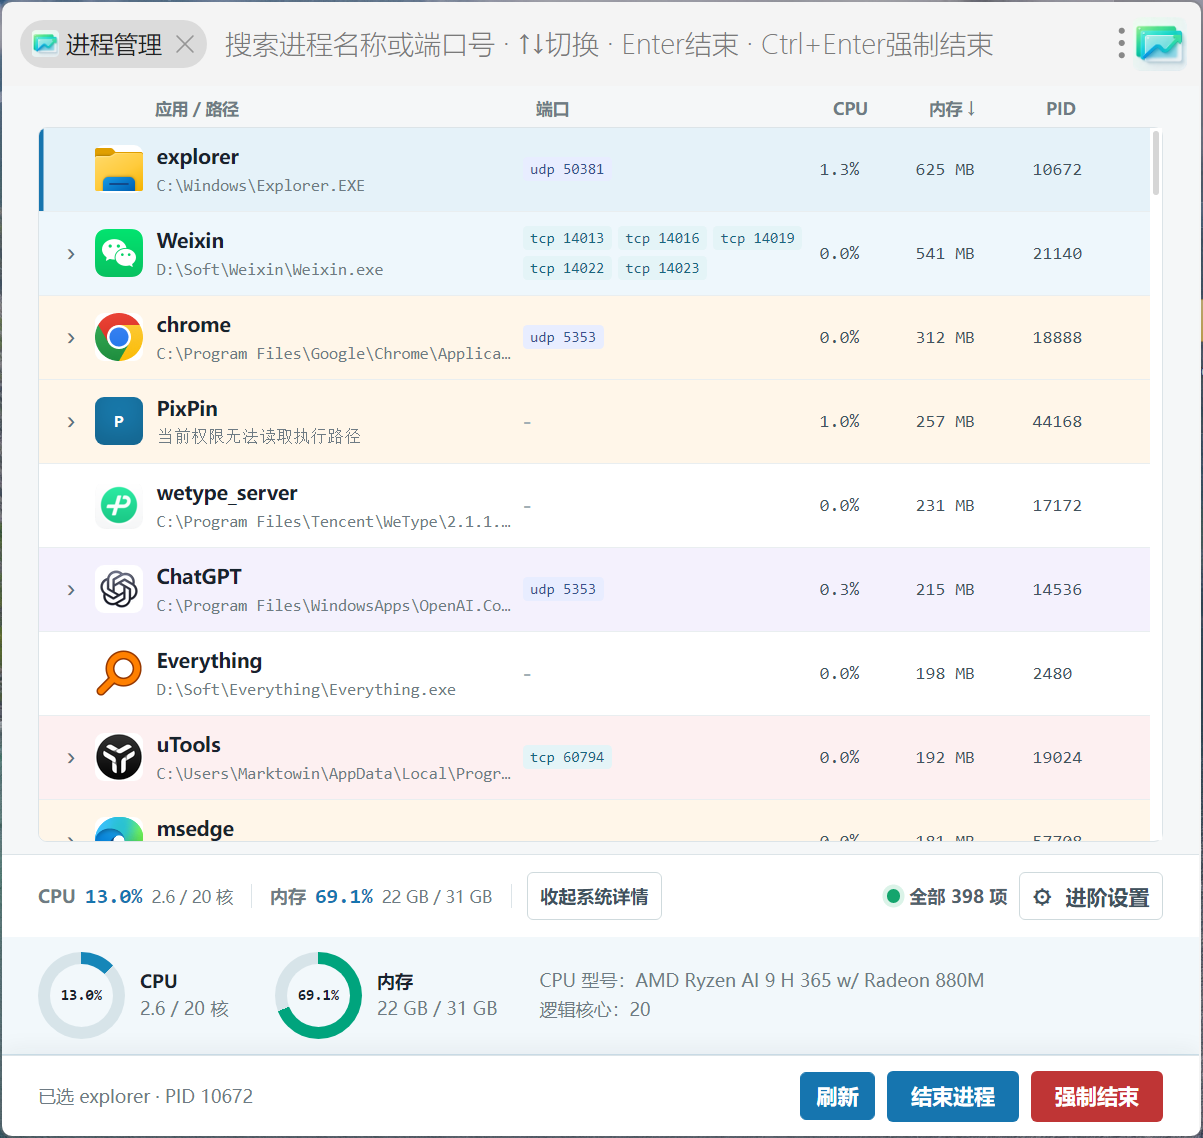Select the explorer process name
This screenshot has height=1138, width=1203.
click(x=198, y=157)
